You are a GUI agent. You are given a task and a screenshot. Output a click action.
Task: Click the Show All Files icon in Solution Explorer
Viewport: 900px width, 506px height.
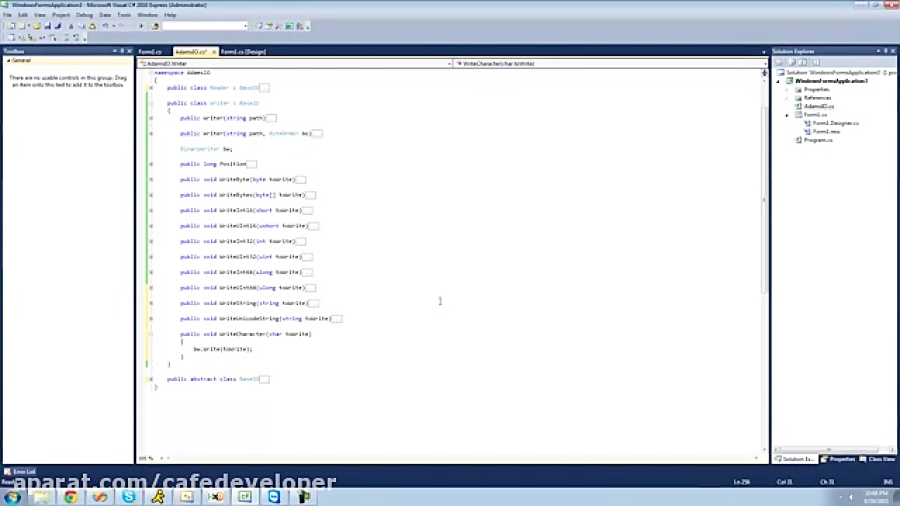tap(792, 62)
